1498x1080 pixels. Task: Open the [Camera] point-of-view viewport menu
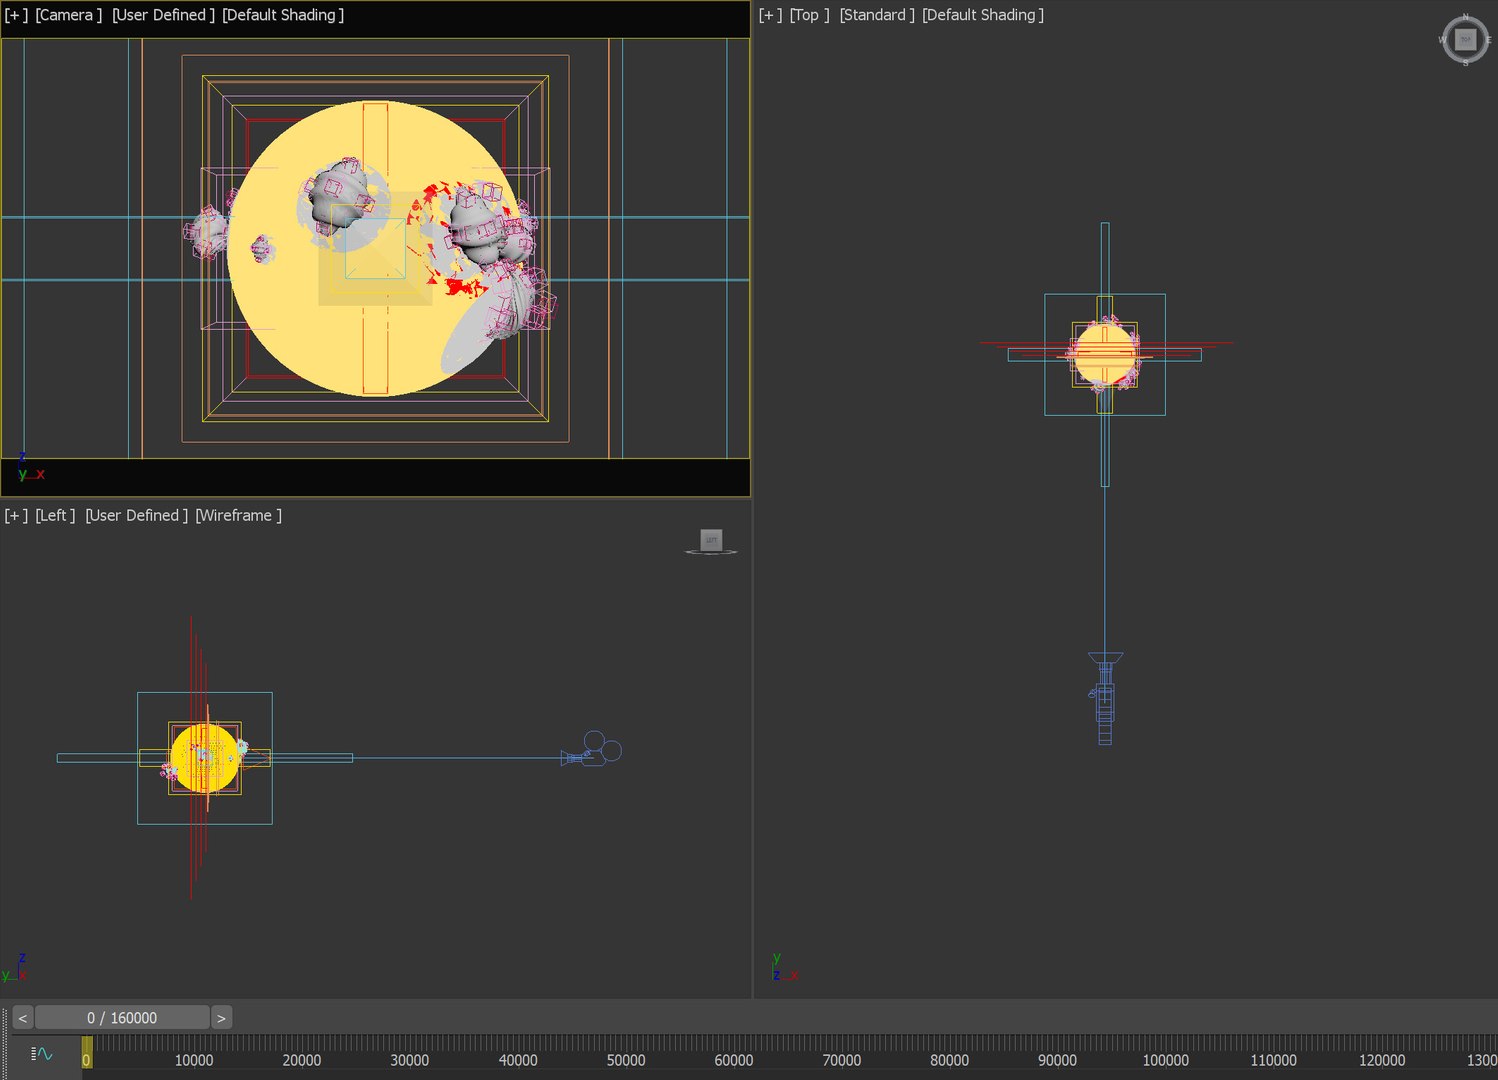tap(68, 15)
